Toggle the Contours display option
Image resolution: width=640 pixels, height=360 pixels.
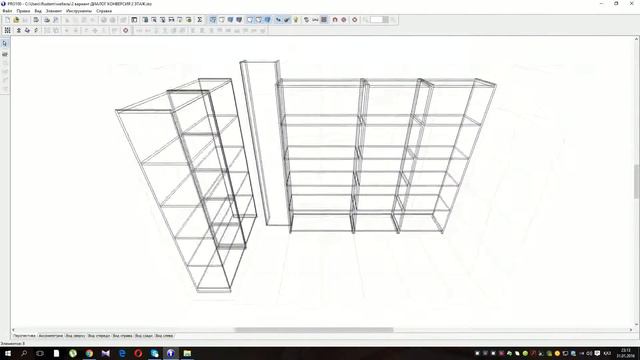250,20
